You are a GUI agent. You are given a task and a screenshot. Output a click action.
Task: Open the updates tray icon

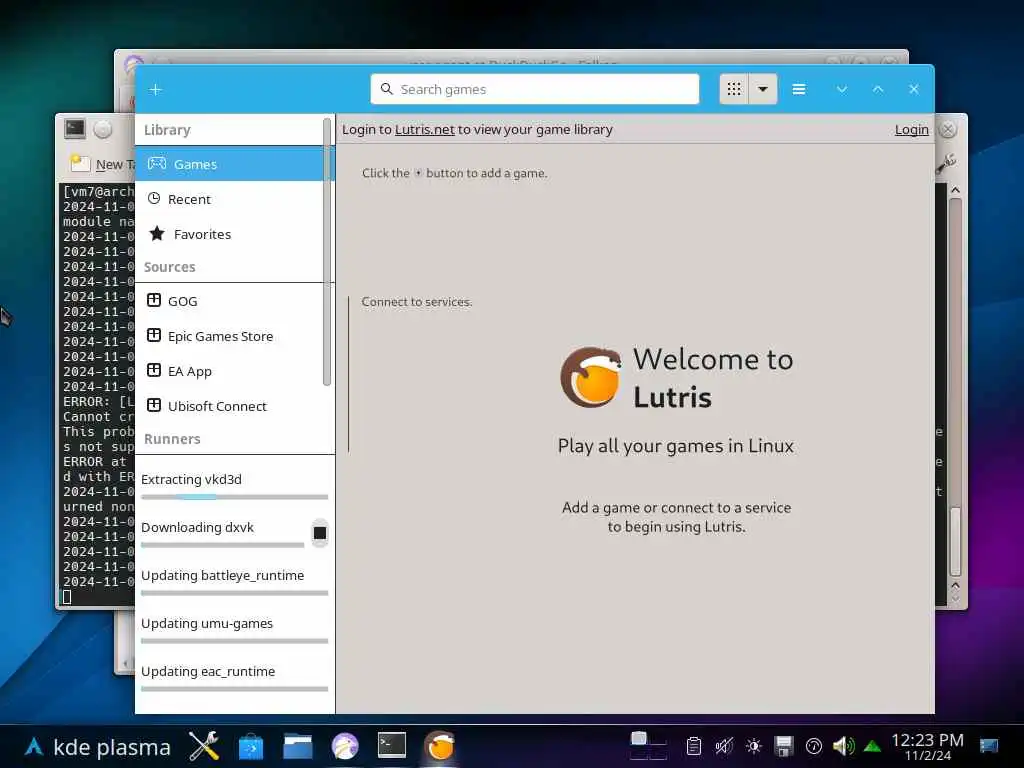tap(814, 746)
